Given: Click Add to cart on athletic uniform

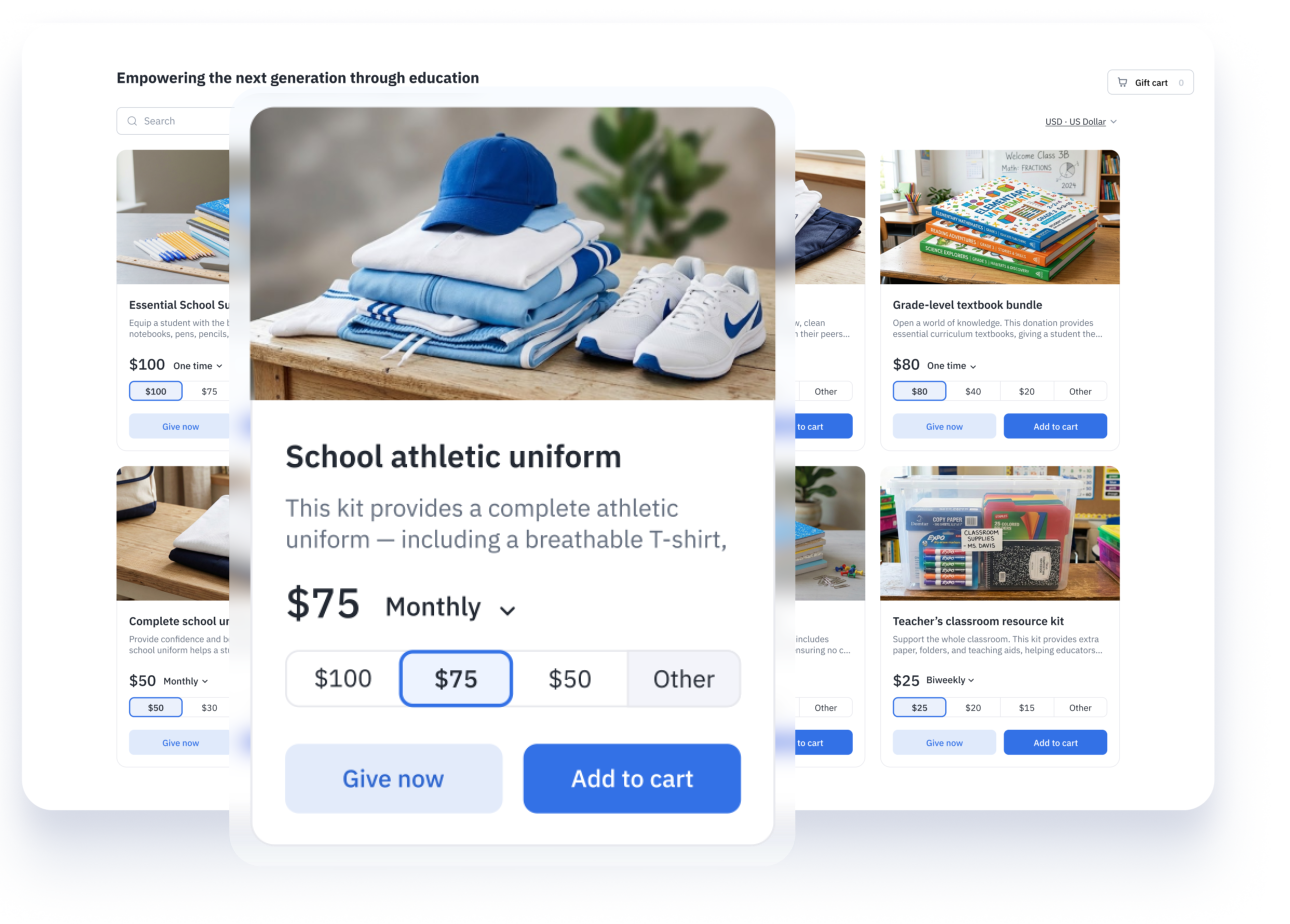Looking at the screenshot, I should pyautogui.click(x=632, y=778).
